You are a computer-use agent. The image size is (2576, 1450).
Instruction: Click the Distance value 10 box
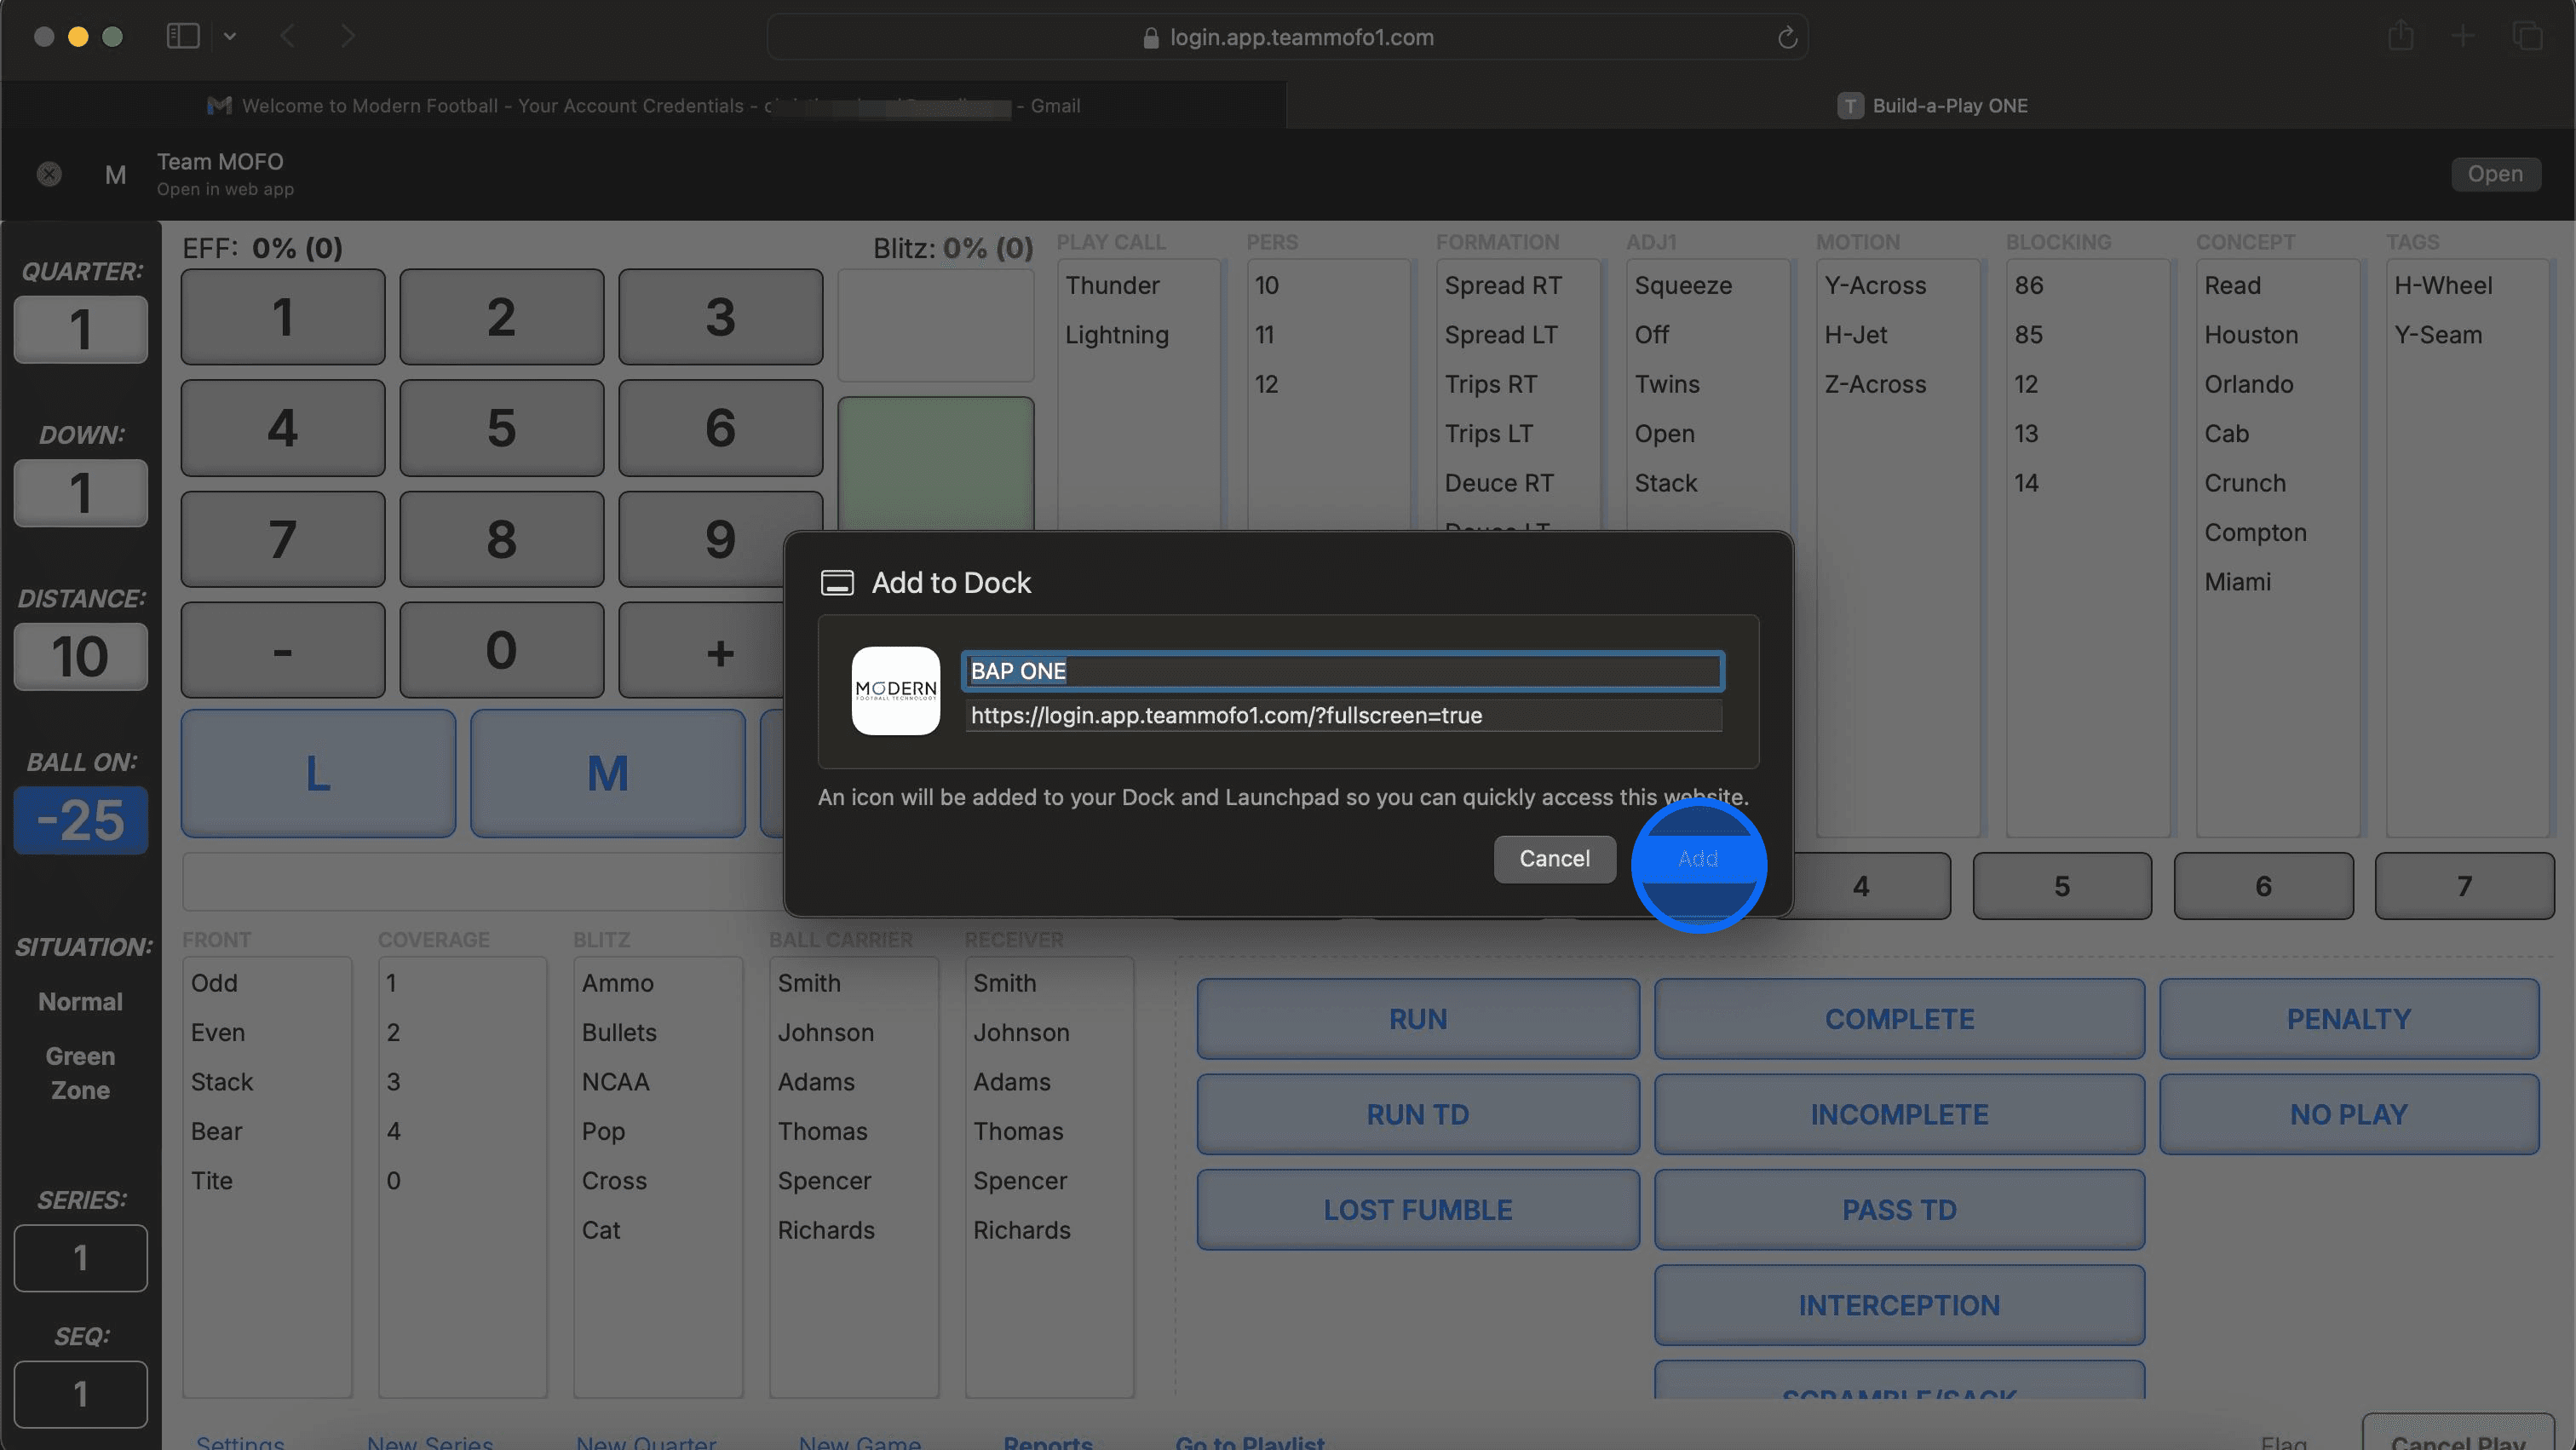(80, 657)
